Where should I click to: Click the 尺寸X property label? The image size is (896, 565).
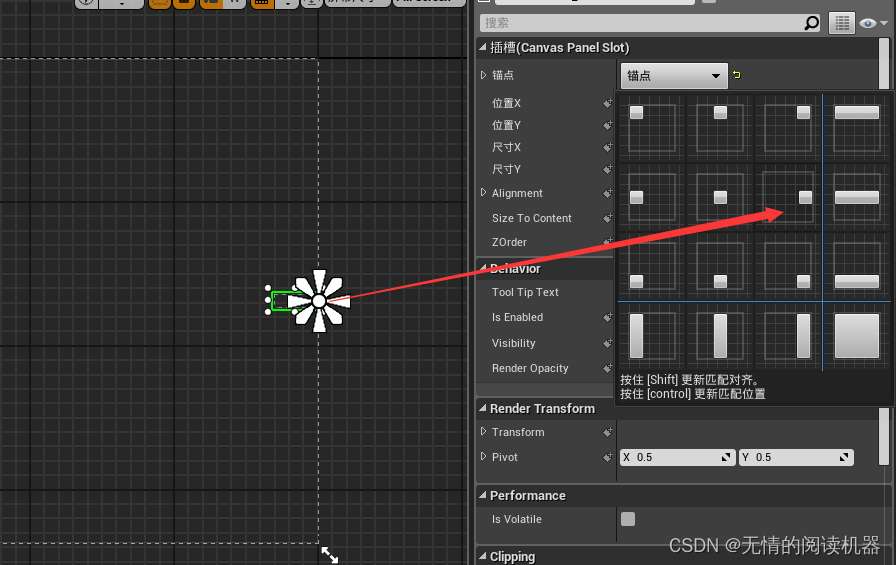click(506, 147)
